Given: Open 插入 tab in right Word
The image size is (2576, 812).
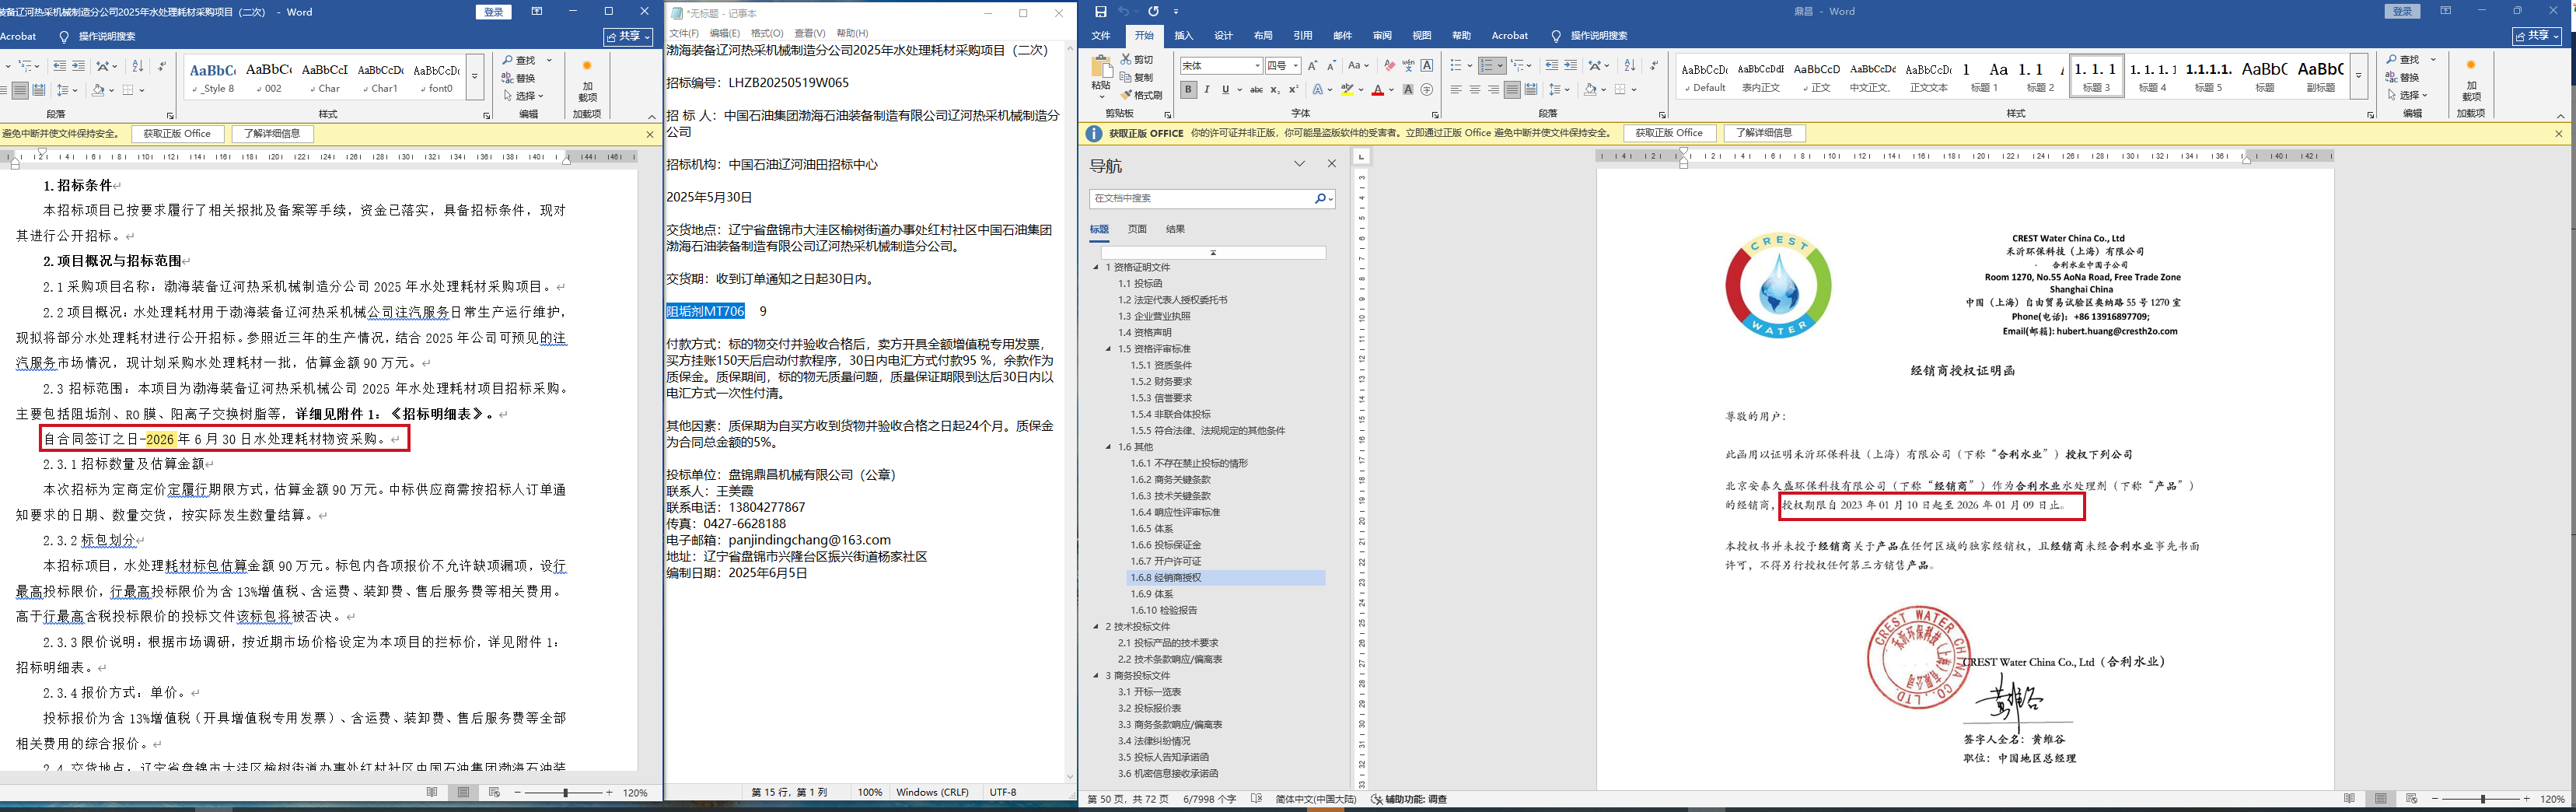Looking at the screenshot, I should point(1184,36).
